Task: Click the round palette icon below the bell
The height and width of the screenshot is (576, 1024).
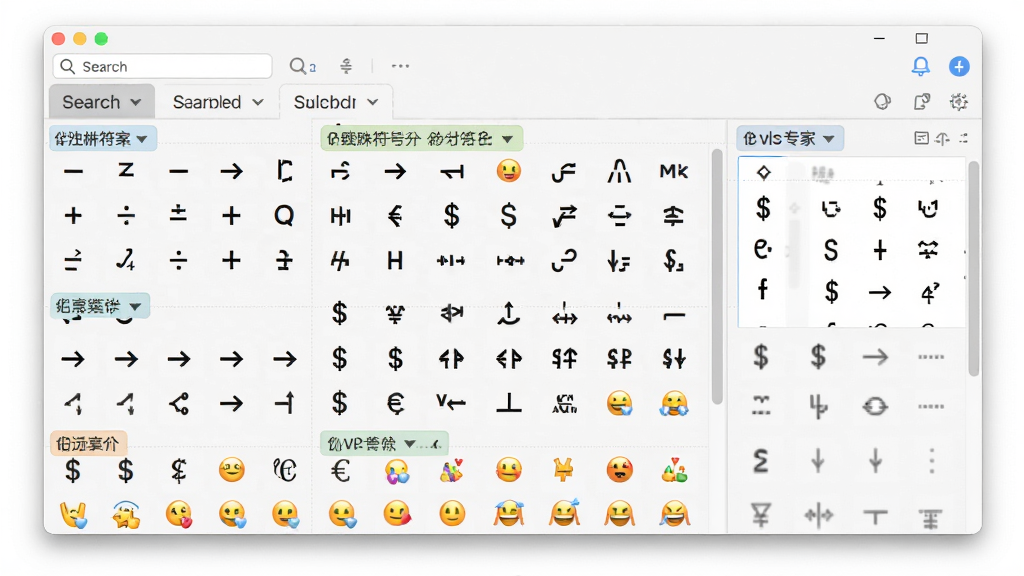Action: 883,102
